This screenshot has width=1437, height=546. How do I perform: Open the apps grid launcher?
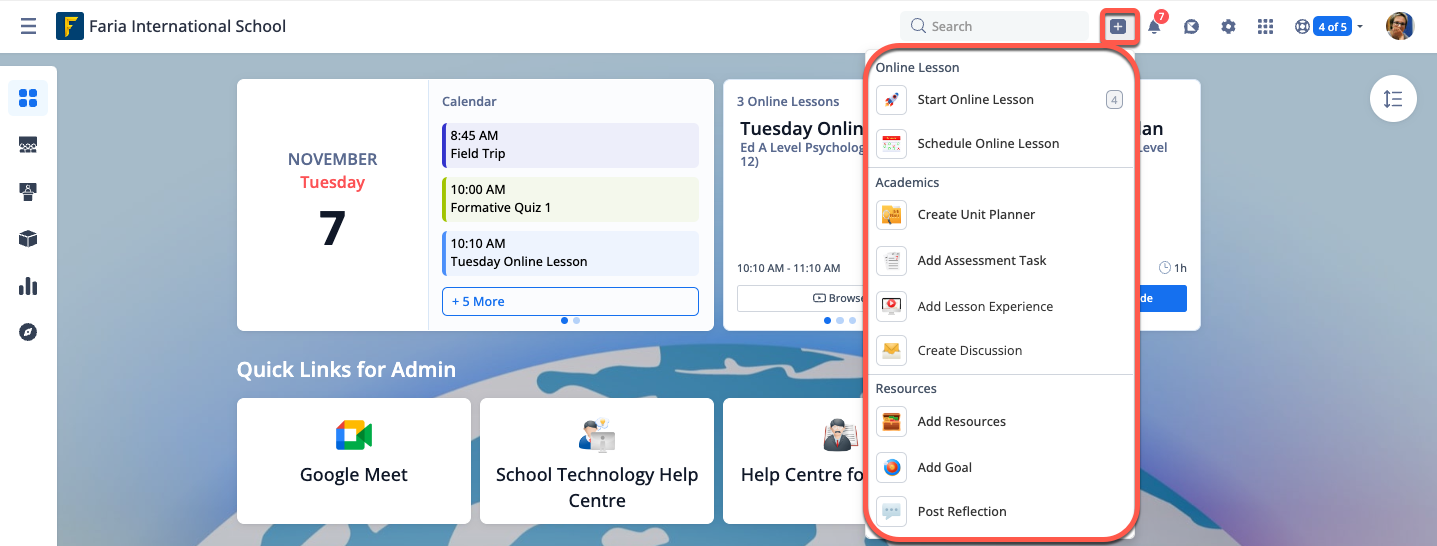1265,27
